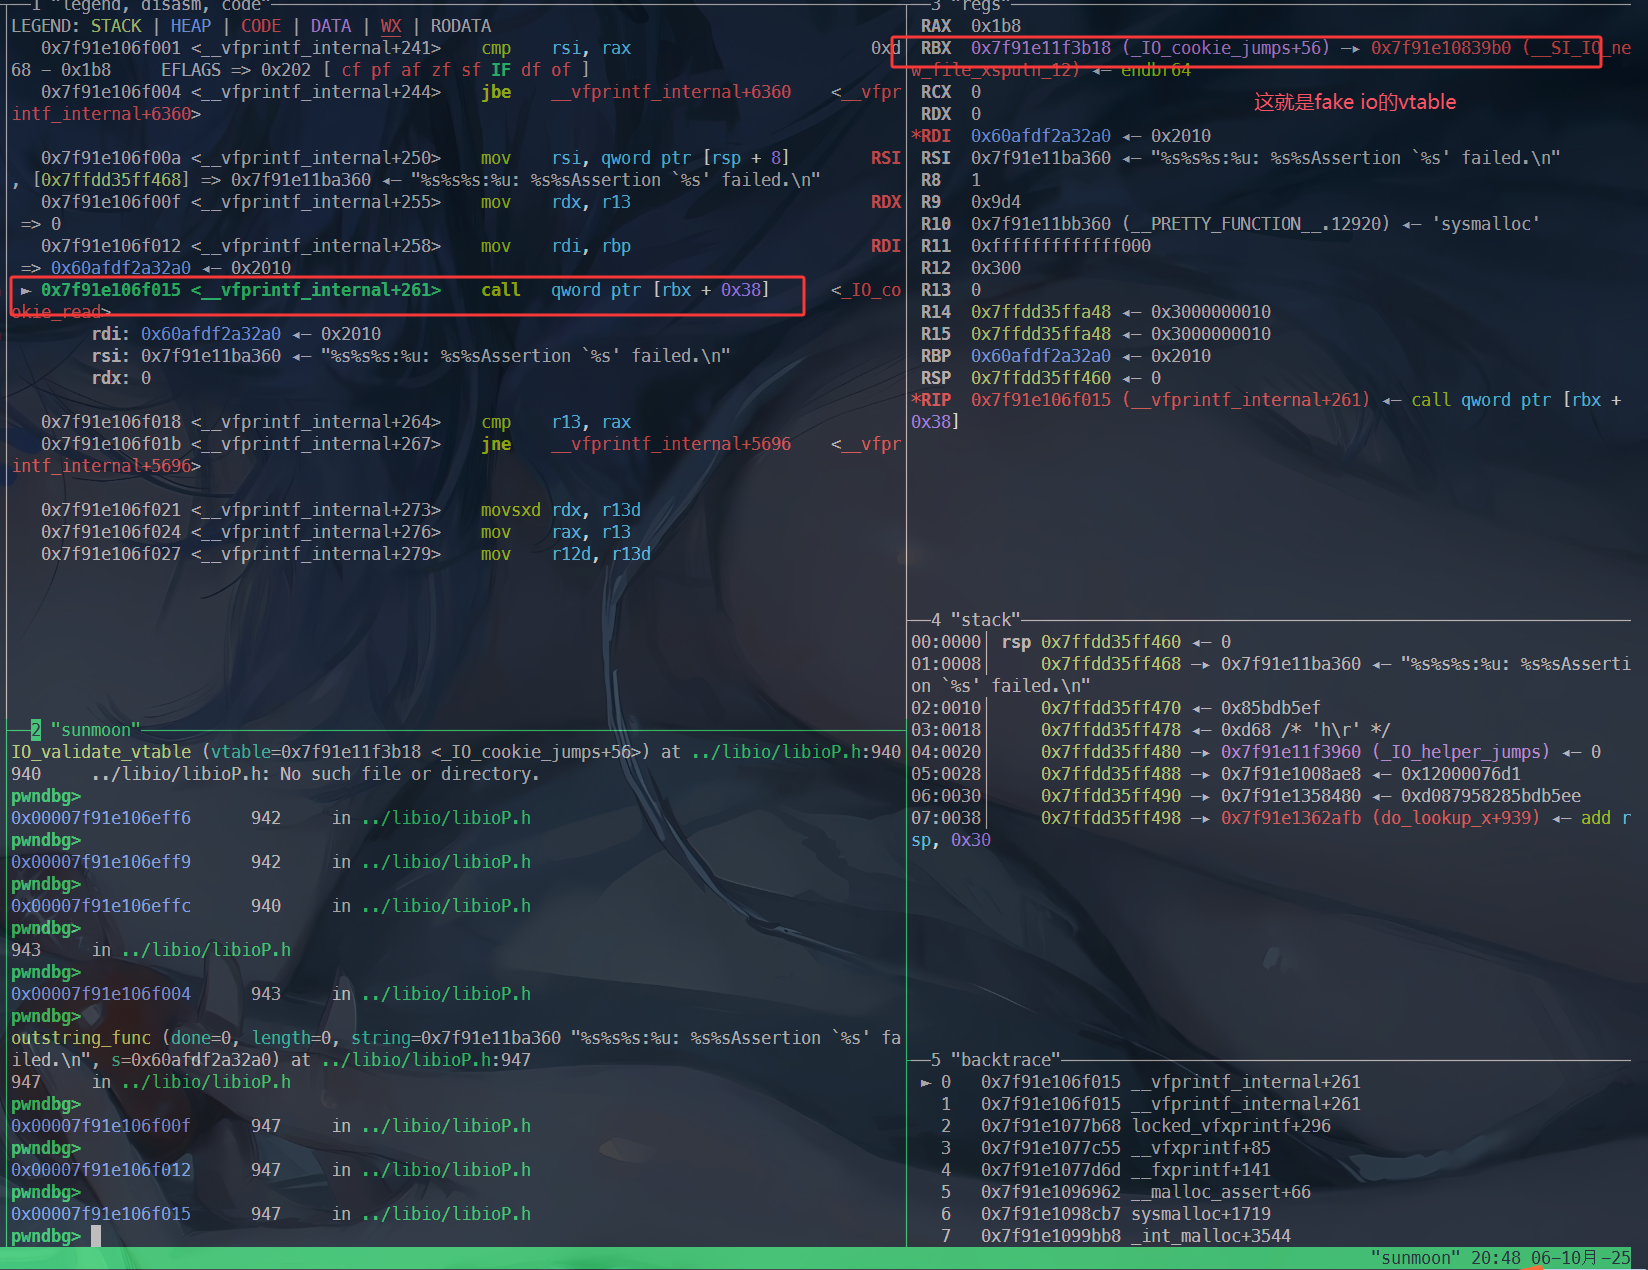The width and height of the screenshot is (1648, 1270).
Task: Click the address 0x00007f91e106eff9 line
Action: pyautogui.click(x=271, y=862)
